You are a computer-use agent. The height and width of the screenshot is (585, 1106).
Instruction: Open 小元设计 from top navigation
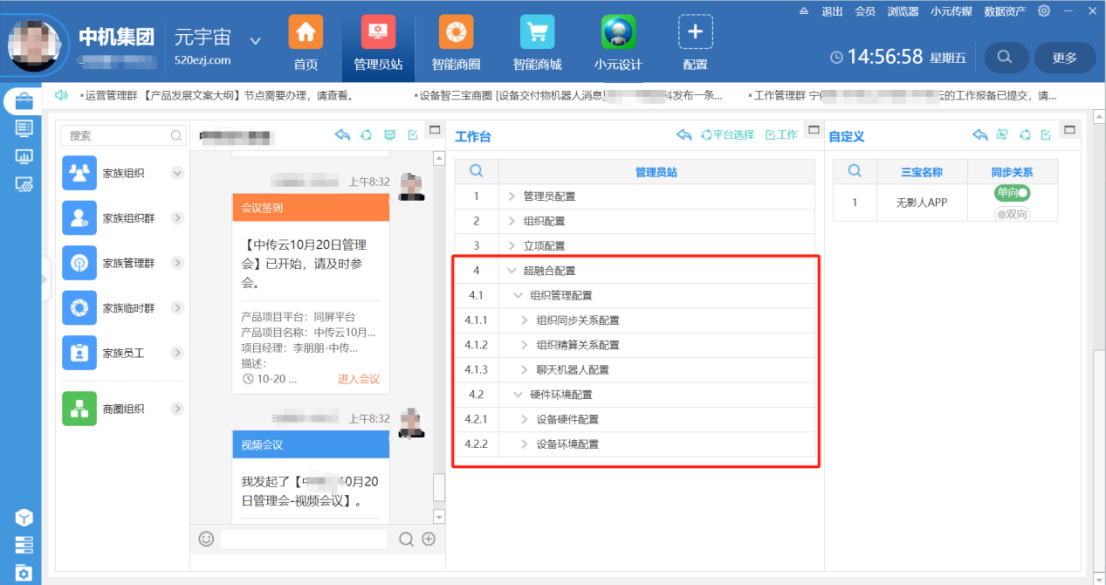618,43
